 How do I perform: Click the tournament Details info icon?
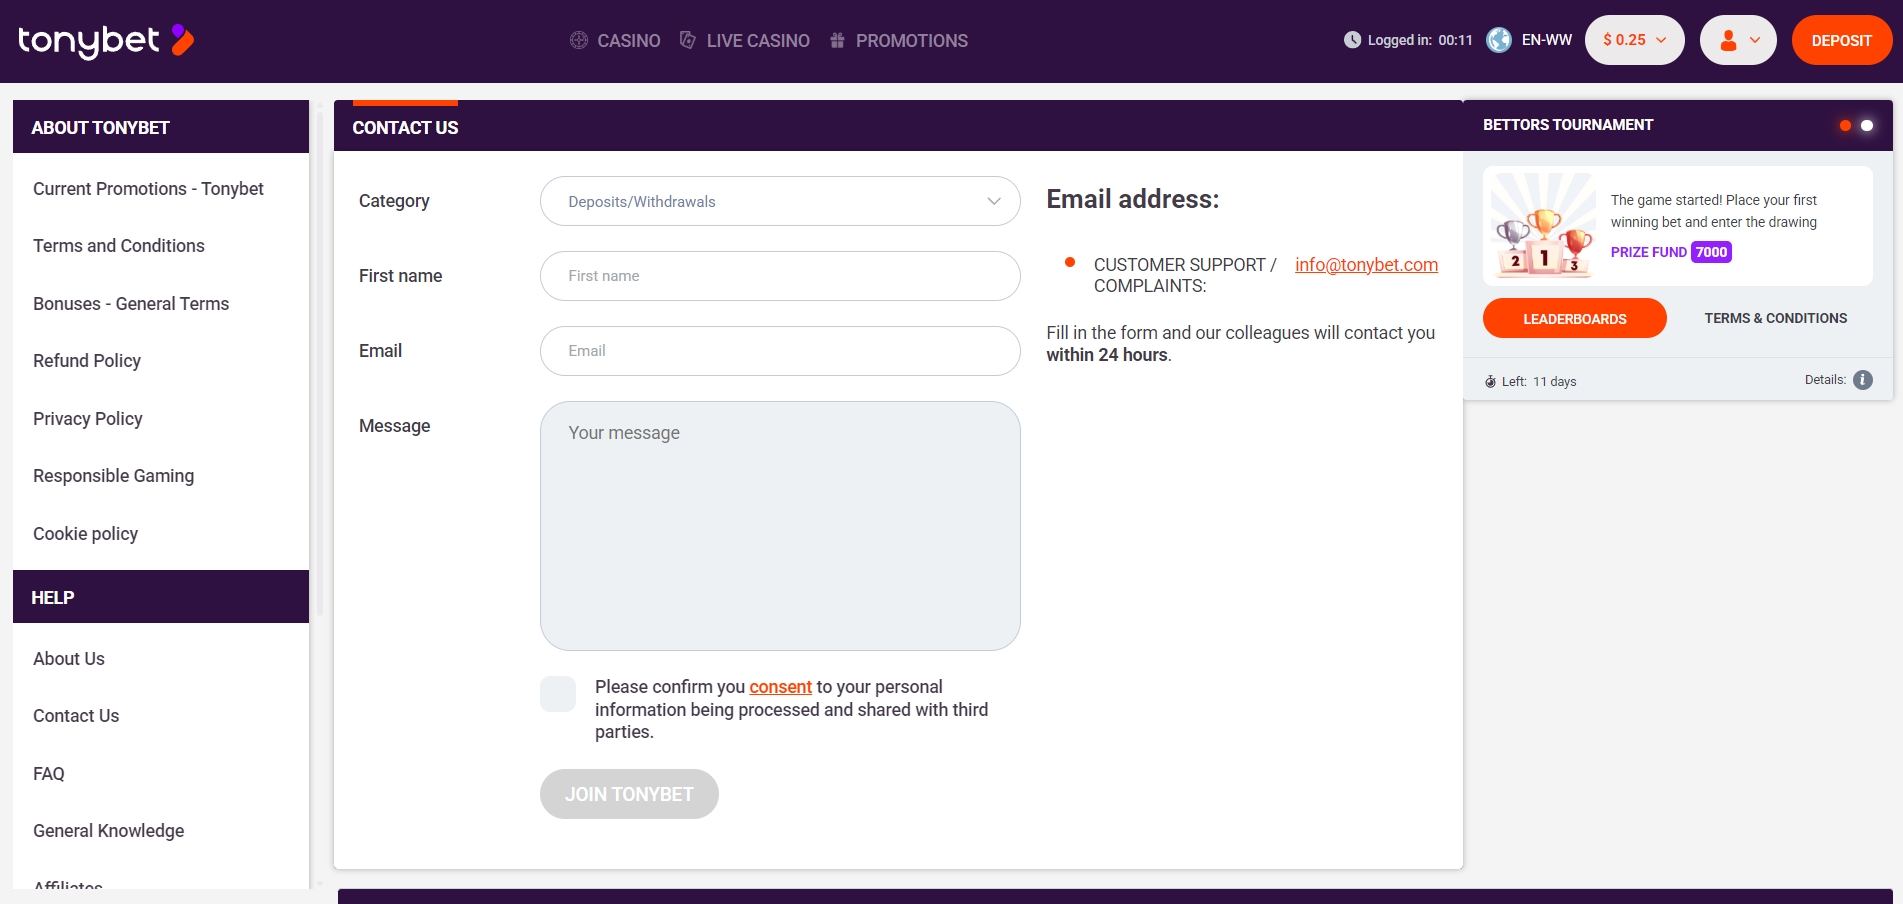[1862, 380]
